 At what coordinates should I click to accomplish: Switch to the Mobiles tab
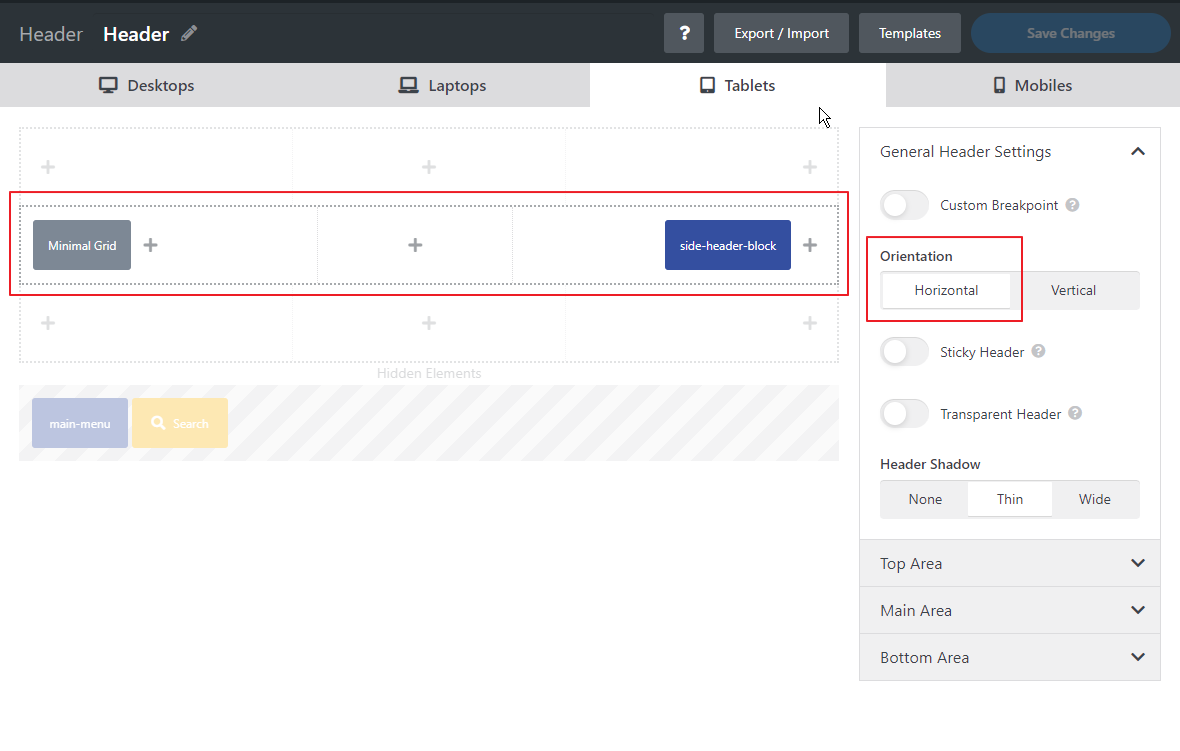pos(1032,85)
